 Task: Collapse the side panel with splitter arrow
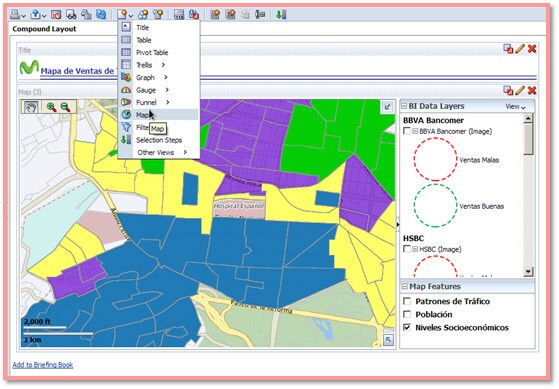click(x=398, y=224)
